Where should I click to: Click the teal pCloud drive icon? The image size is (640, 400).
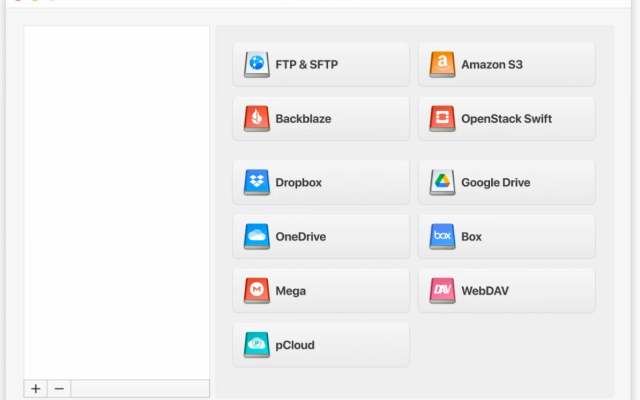click(x=257, y=345)
